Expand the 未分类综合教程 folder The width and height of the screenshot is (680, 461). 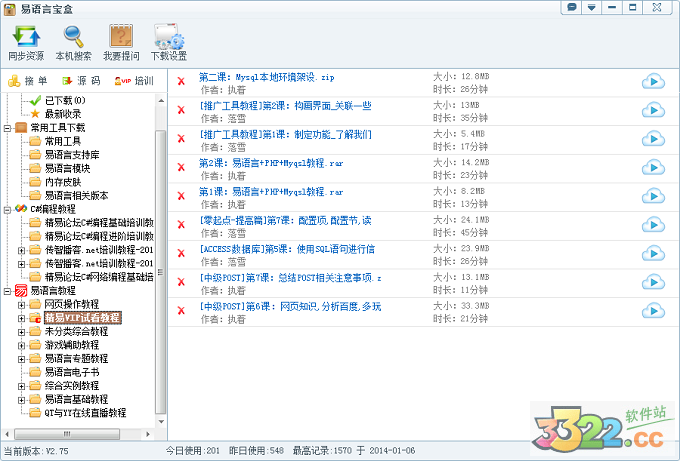(21, 332)
